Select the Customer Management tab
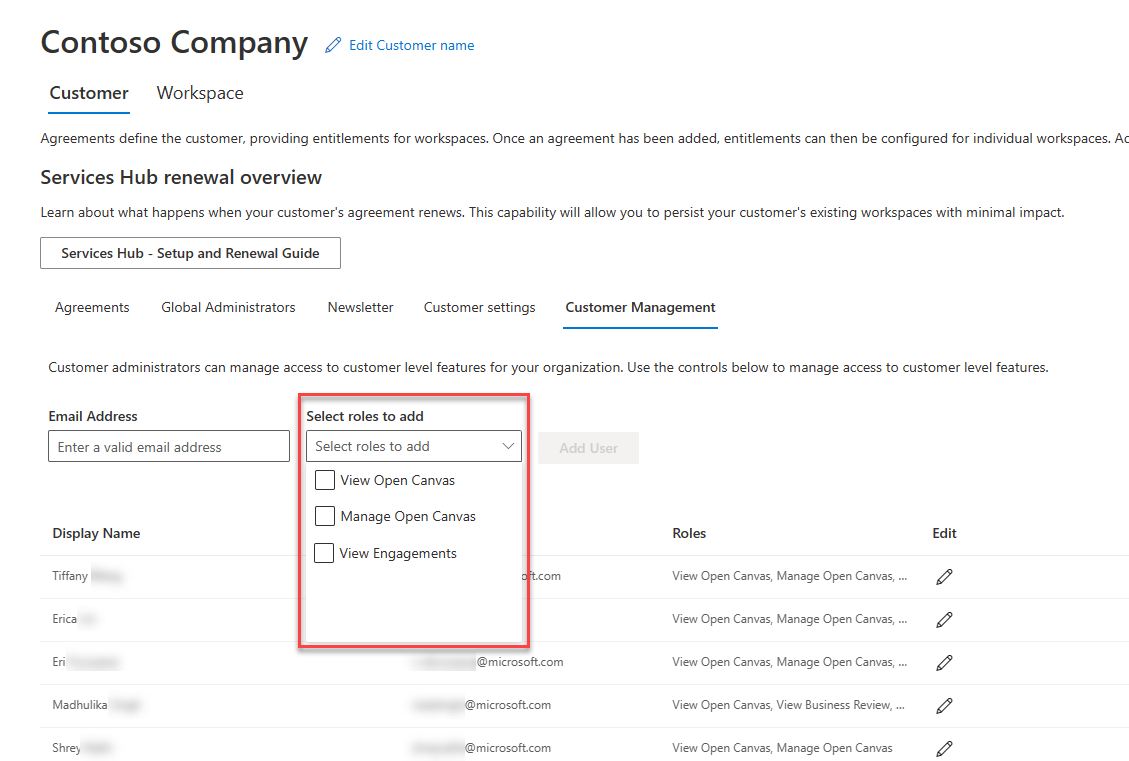 point(640,307)
